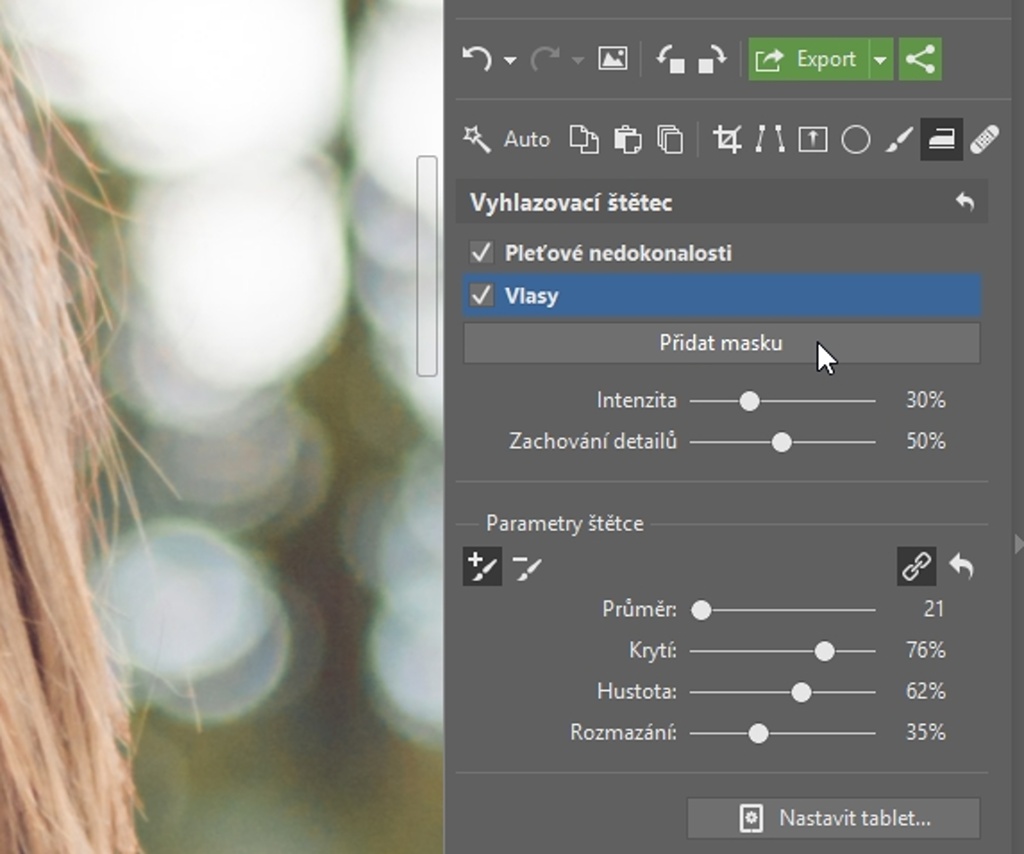
Task: Adjust the Rozmazání slider
Action: pos(758,733)
